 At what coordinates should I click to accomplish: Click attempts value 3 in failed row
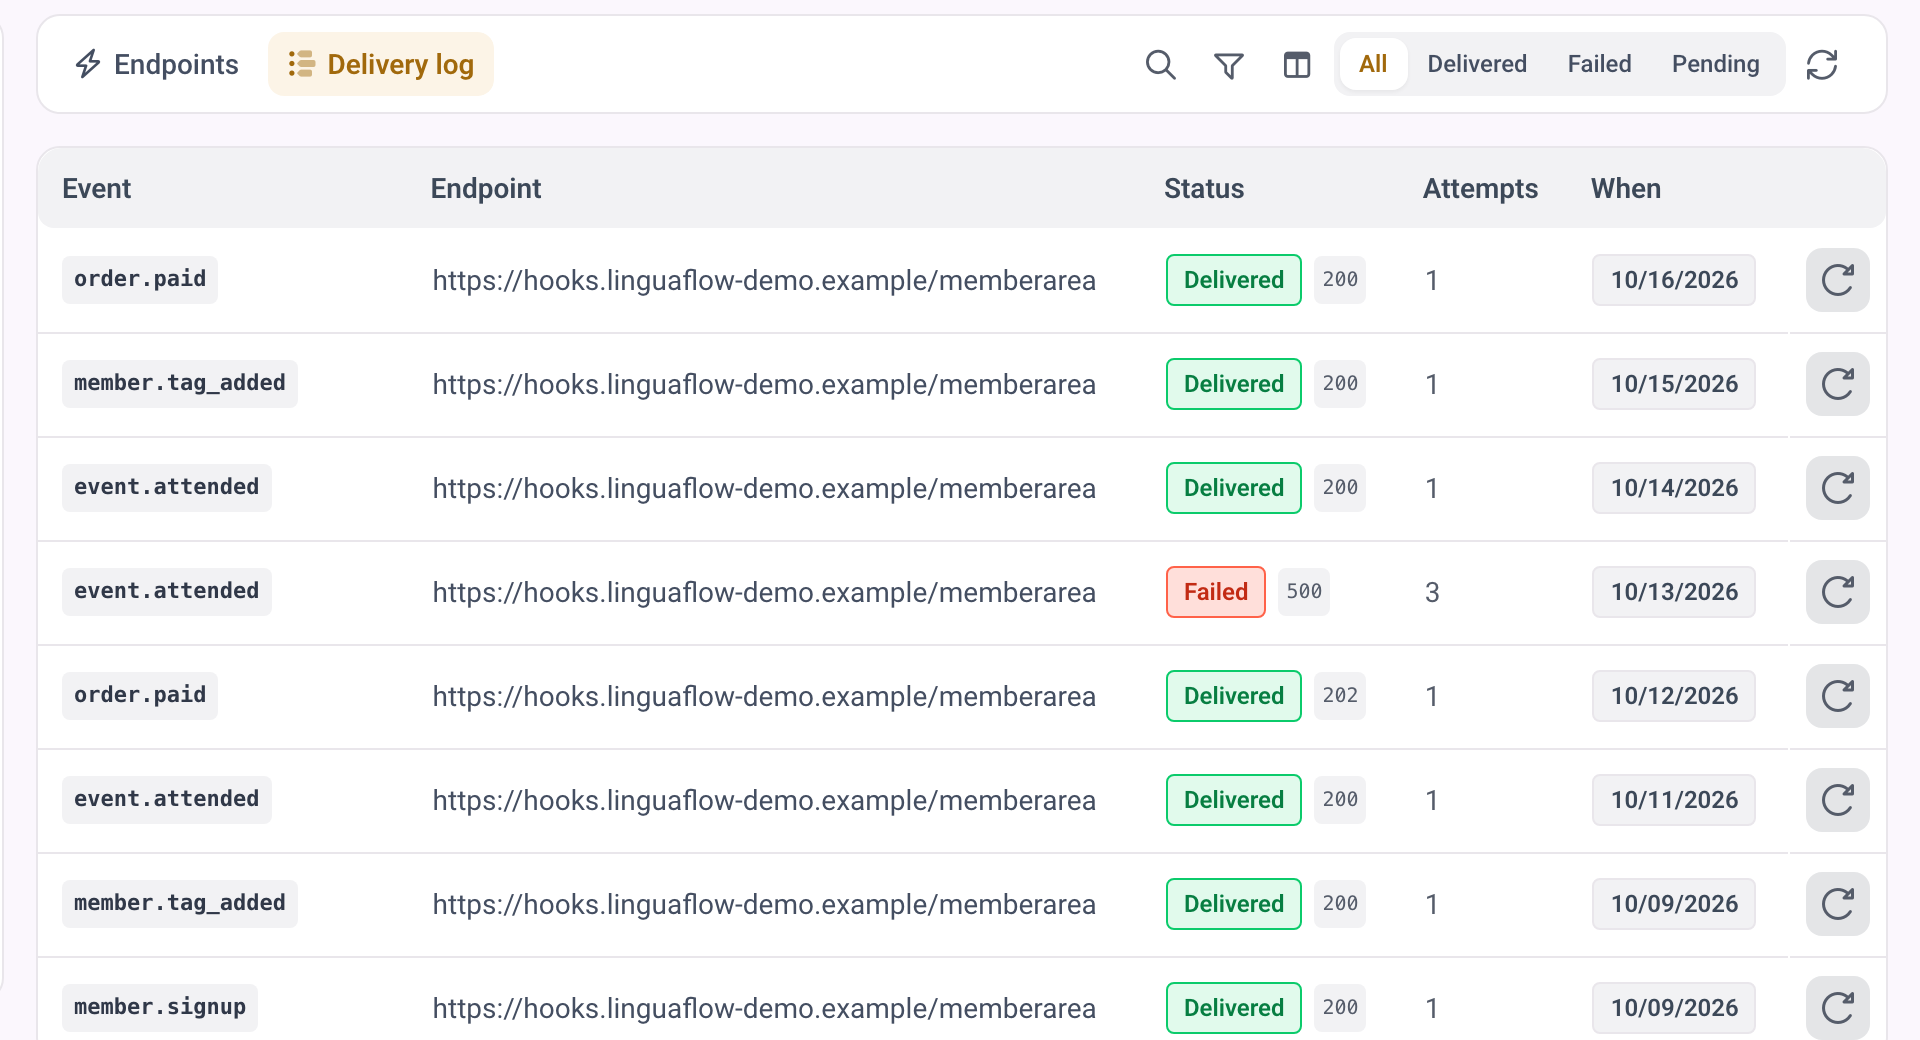(1432, 593)
